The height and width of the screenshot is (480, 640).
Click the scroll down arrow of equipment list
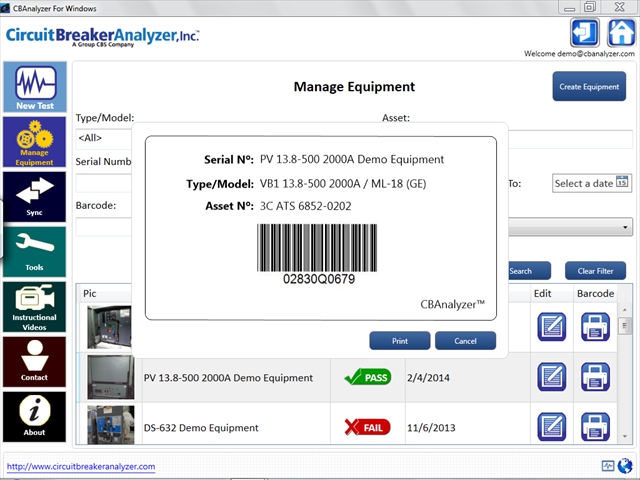click(x=624, y=437)
